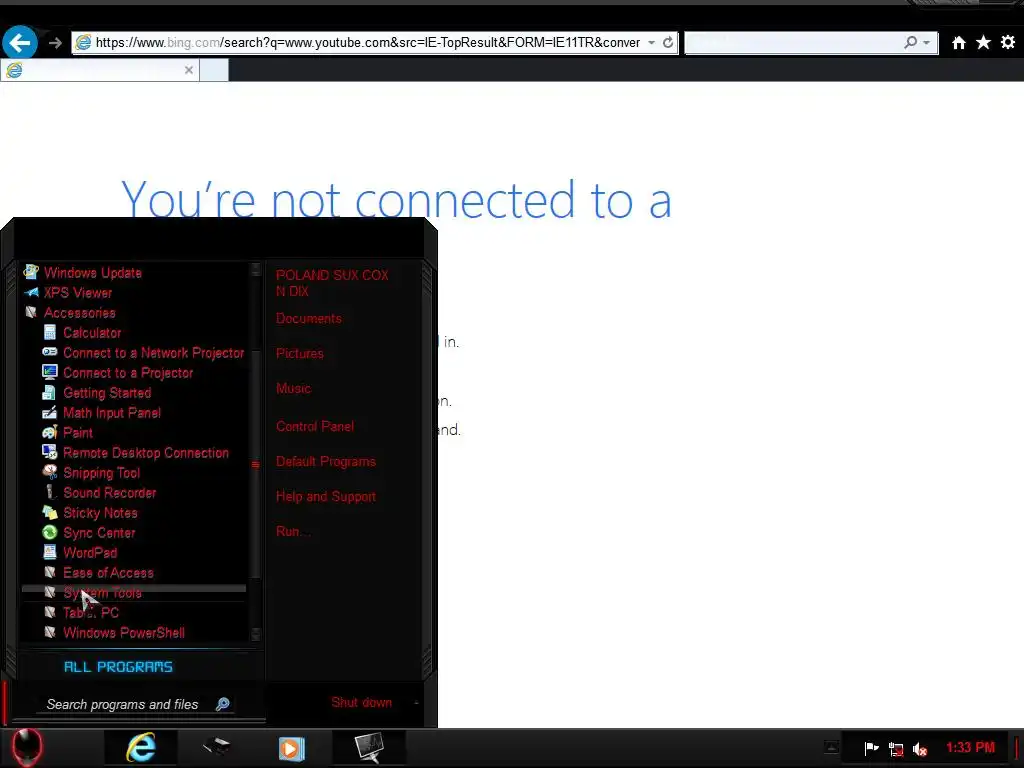
Task: Expand the System Tools folder
Action: pos(102,593)
